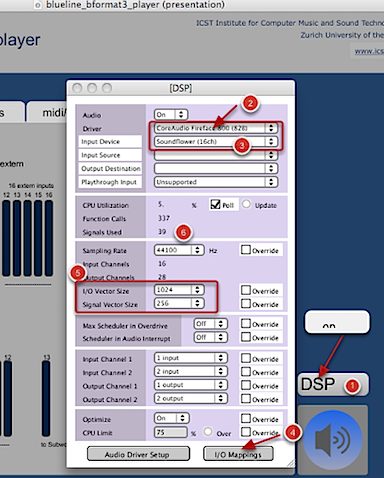Open the Signal Vector Size 256 dropdown
This screenshot has height=478, width=384.
[179, 303]
